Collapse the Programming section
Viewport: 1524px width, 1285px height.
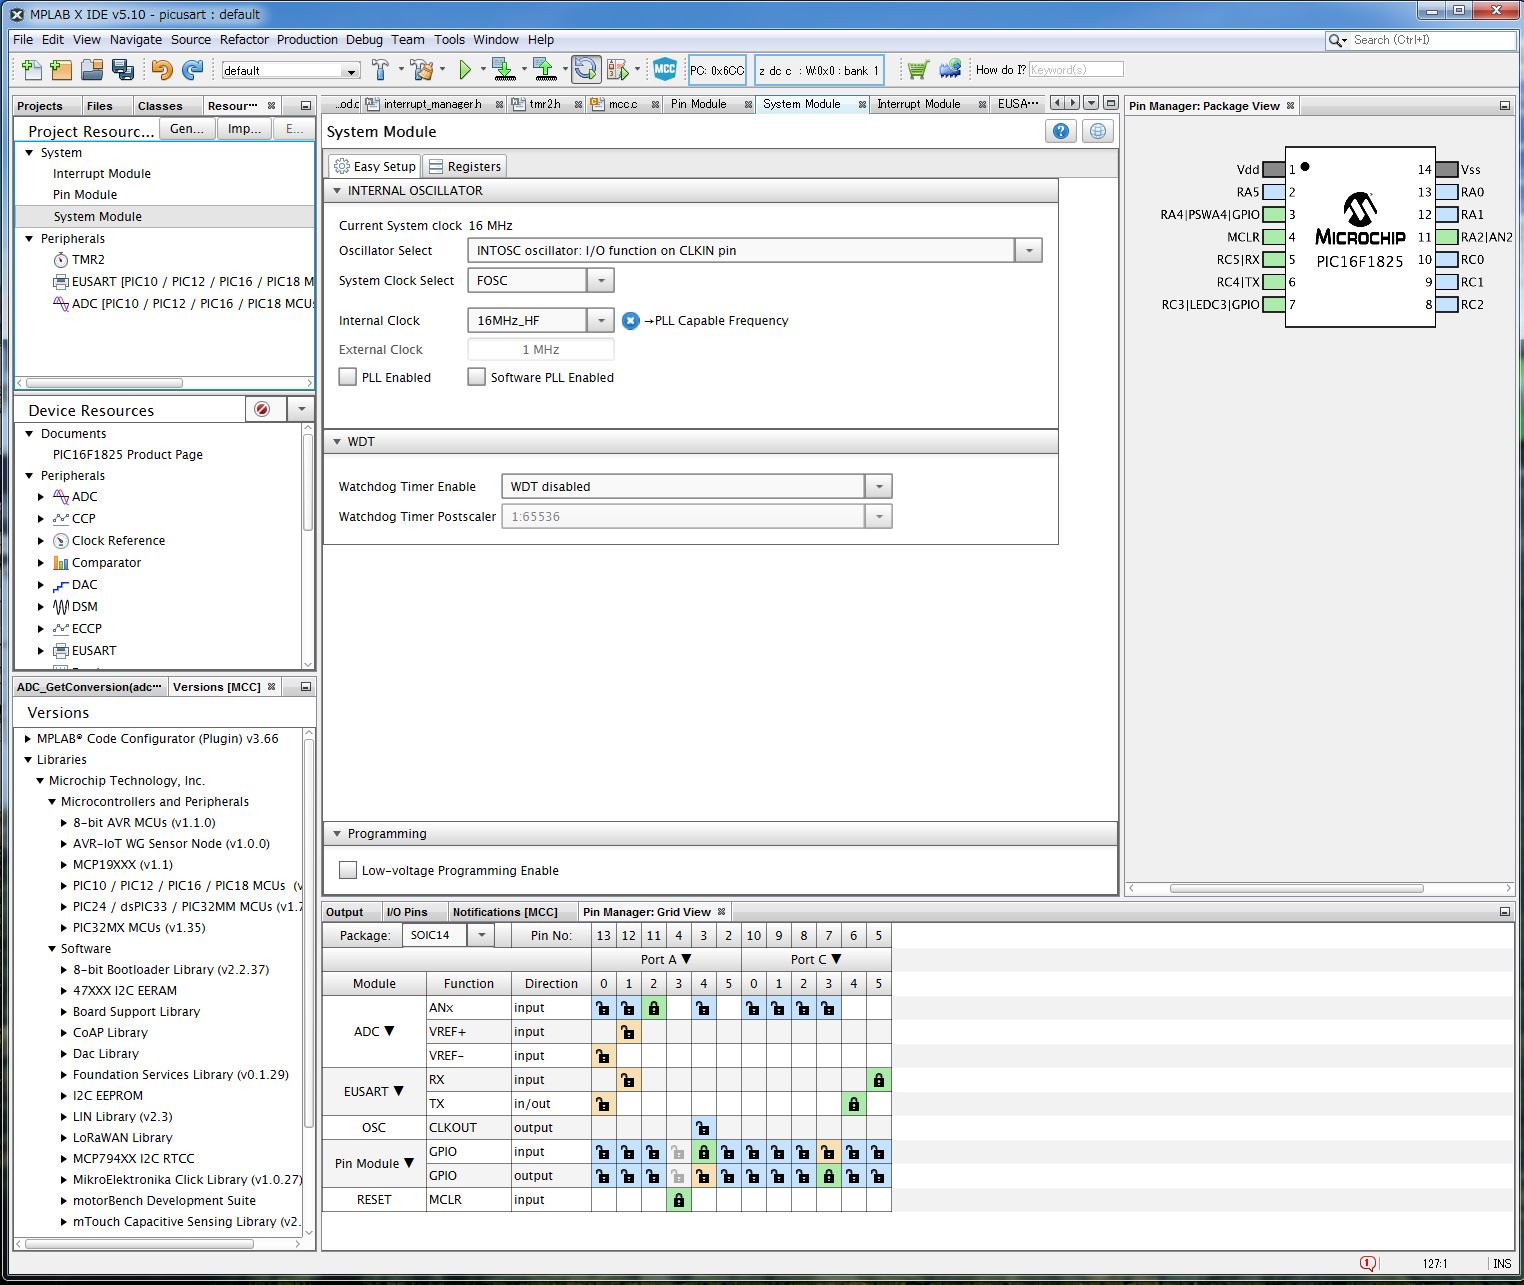337,833
